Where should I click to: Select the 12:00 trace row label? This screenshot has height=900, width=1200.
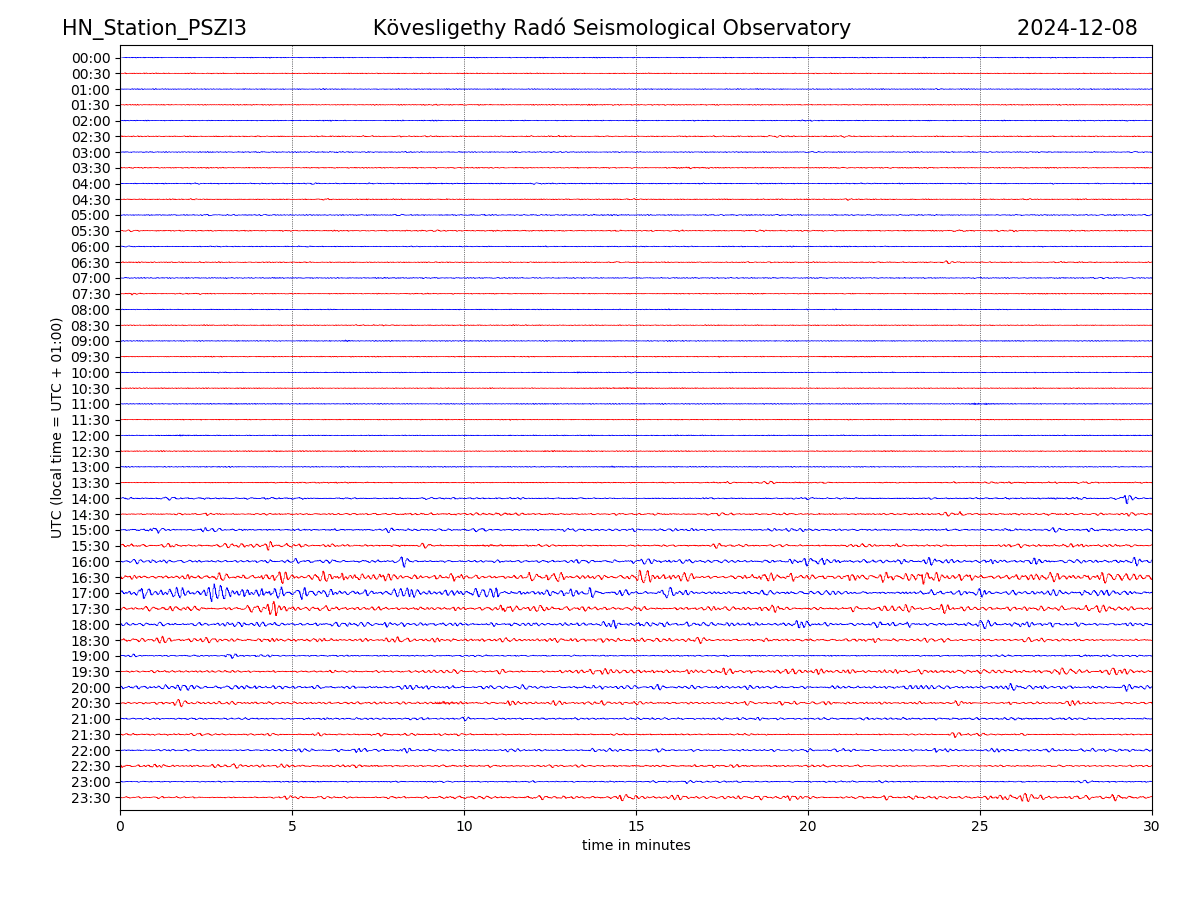pyautogui.click(x=91, y=436)
